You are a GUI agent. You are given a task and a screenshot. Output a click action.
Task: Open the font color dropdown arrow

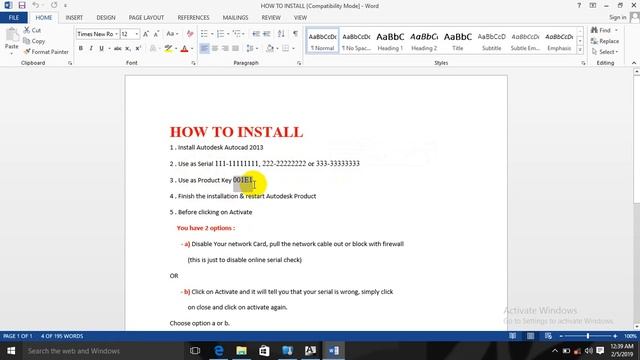click(x=191, y=49)
